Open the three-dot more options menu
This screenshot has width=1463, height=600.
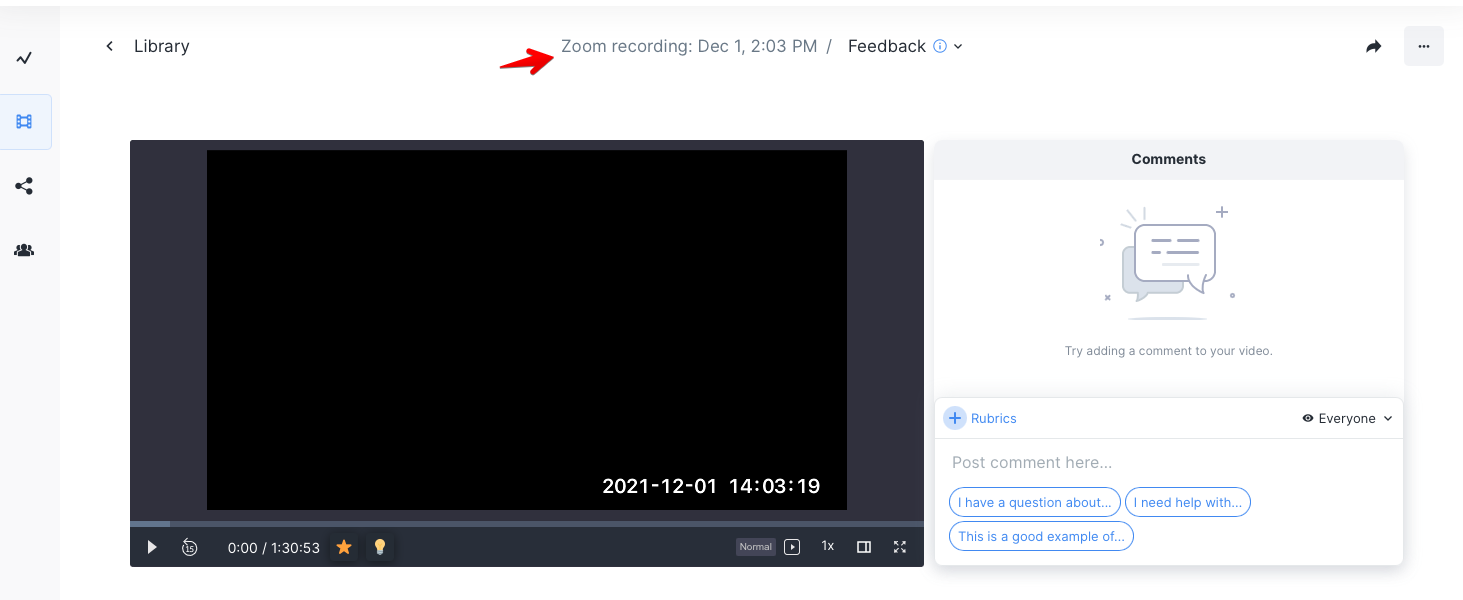click(1423, 47)
